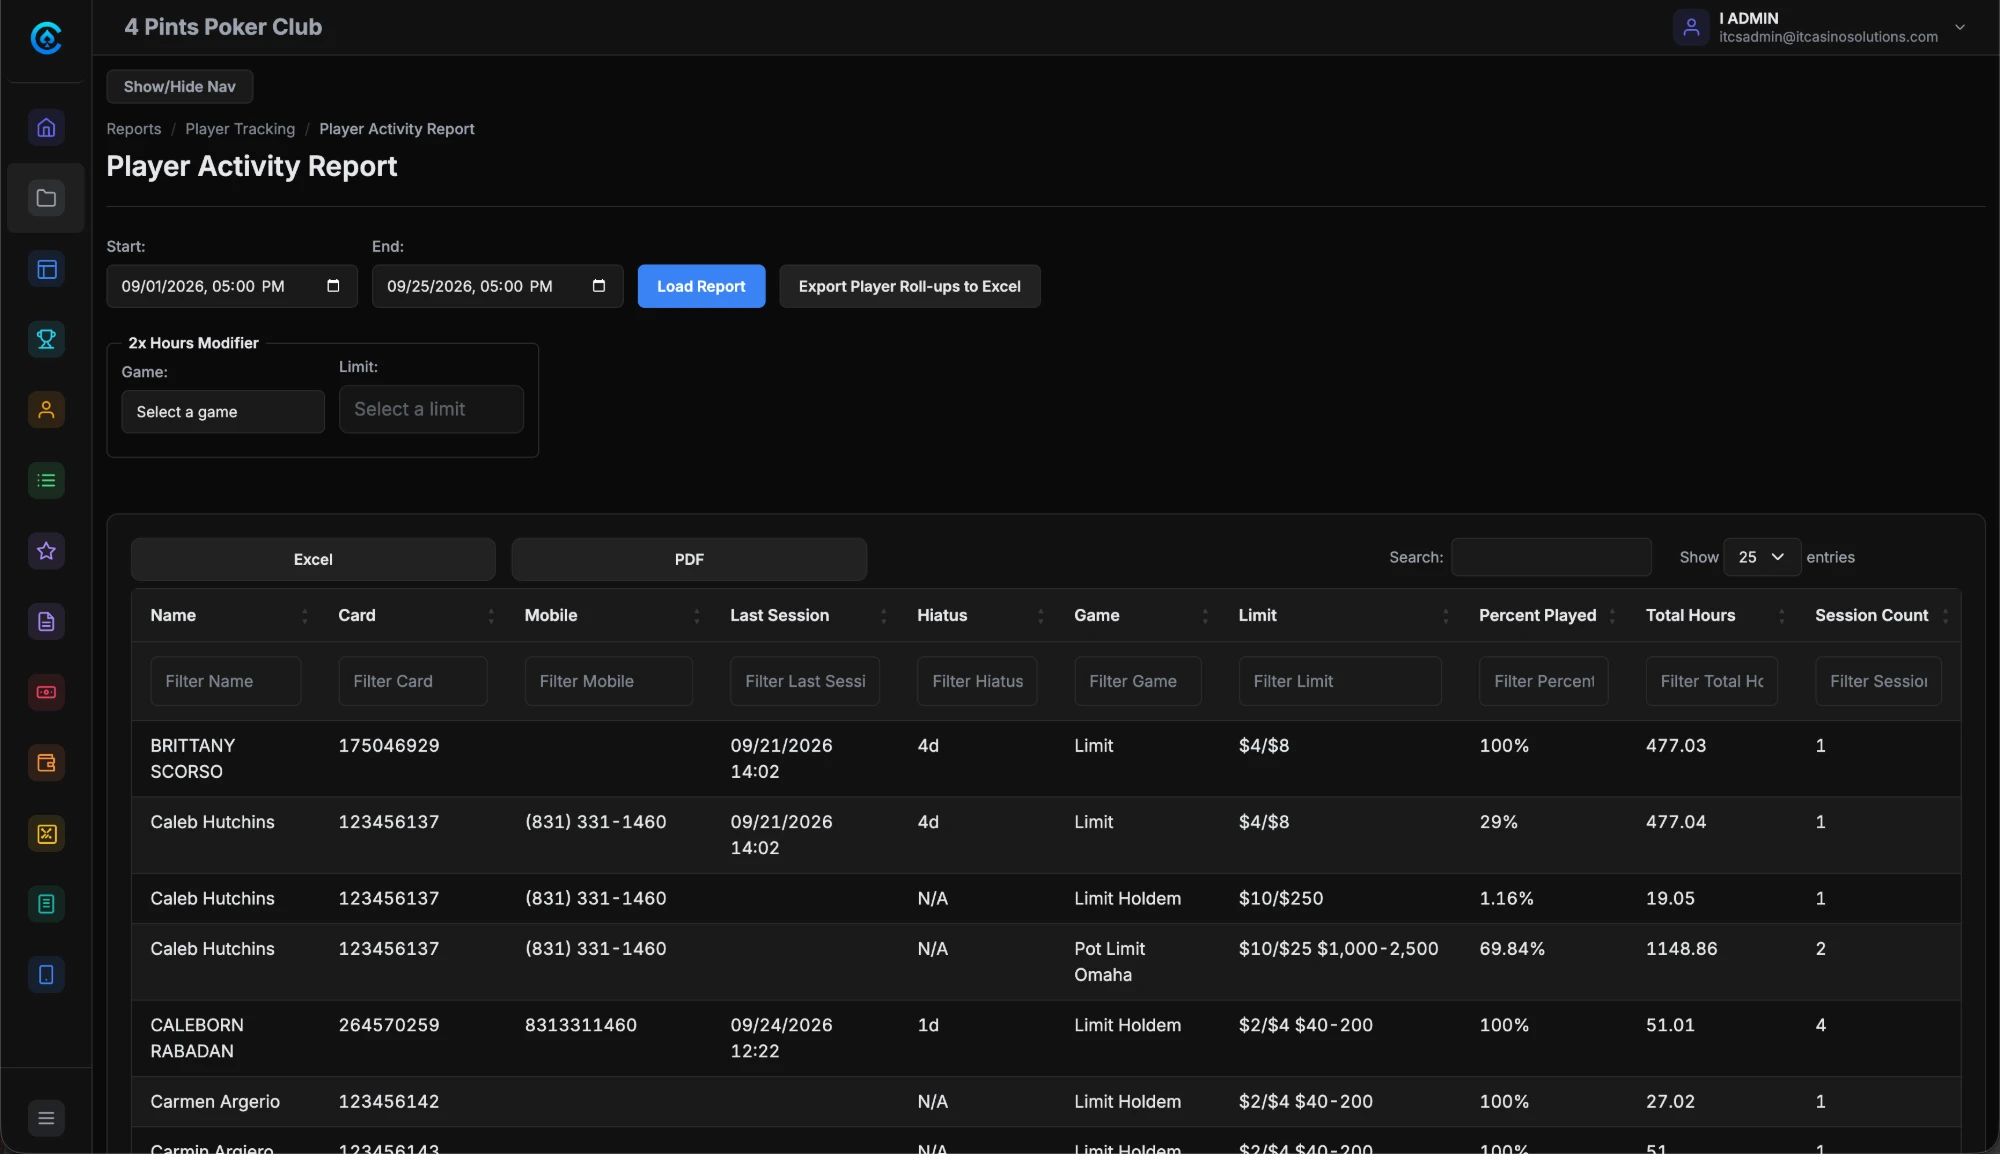Open the home icon in the sidebar
Viewport: 2000px width, 1154px height.
46,127
